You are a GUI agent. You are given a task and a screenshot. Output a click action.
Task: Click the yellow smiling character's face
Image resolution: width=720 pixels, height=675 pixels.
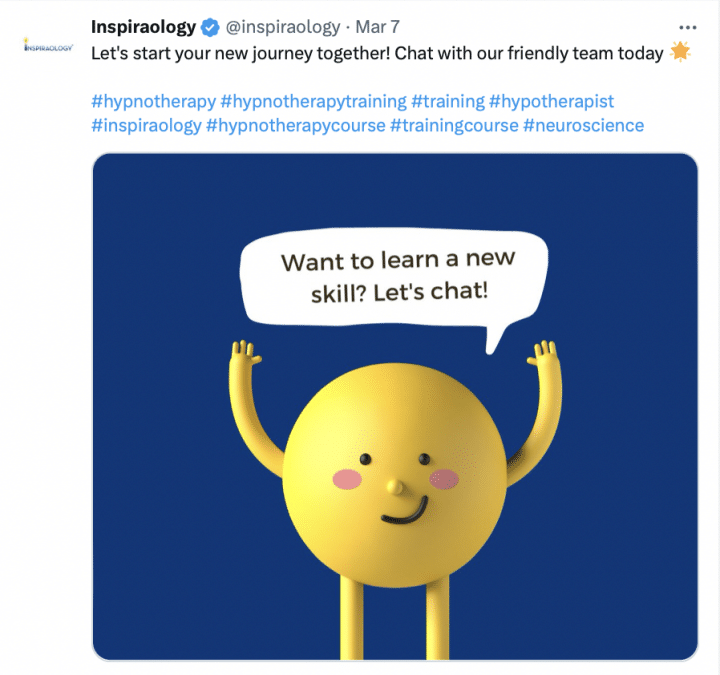(x=395, y=475)
